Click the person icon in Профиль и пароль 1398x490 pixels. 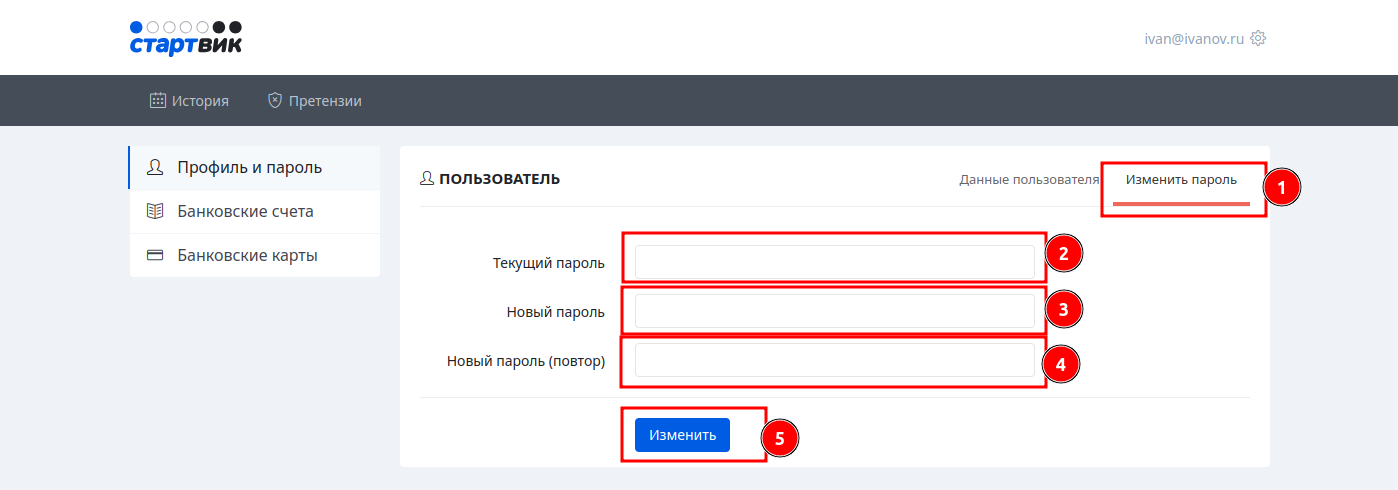(155, 167)
